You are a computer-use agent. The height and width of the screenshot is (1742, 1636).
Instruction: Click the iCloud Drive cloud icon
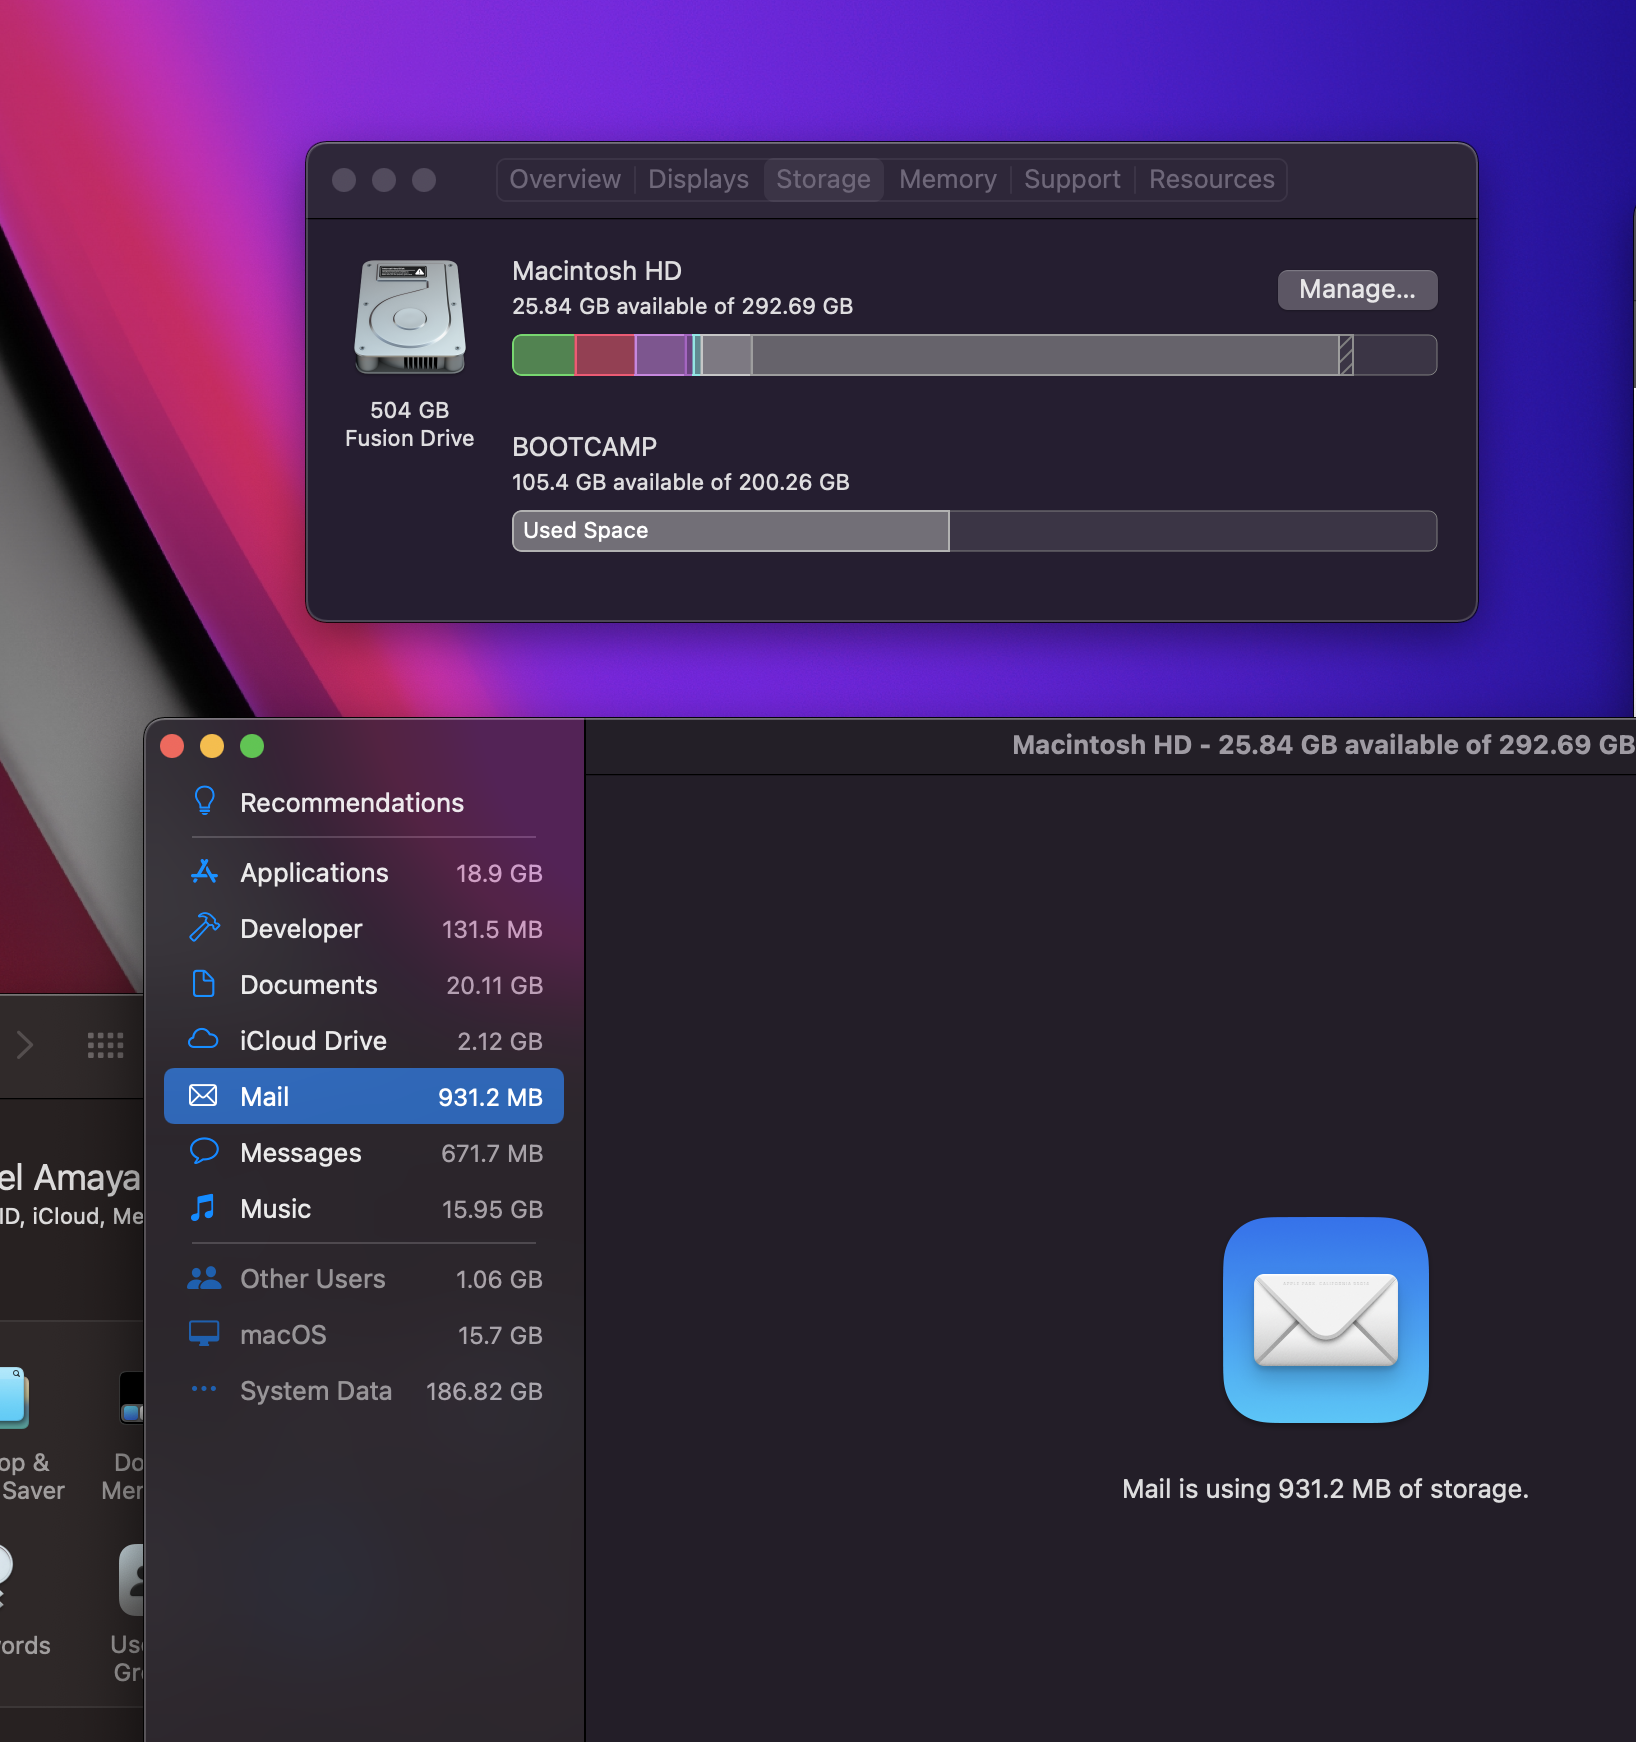click(204, 1040)
